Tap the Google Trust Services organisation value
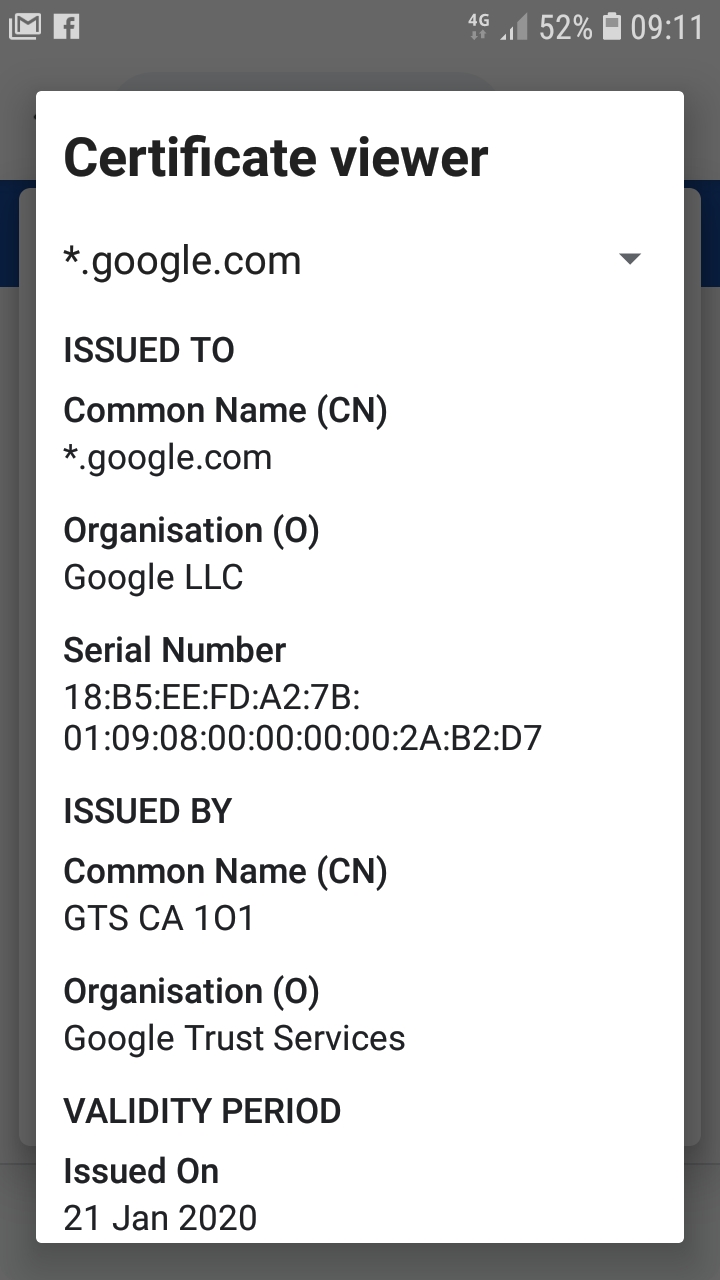720x1280 pixels. point(235,1038)
